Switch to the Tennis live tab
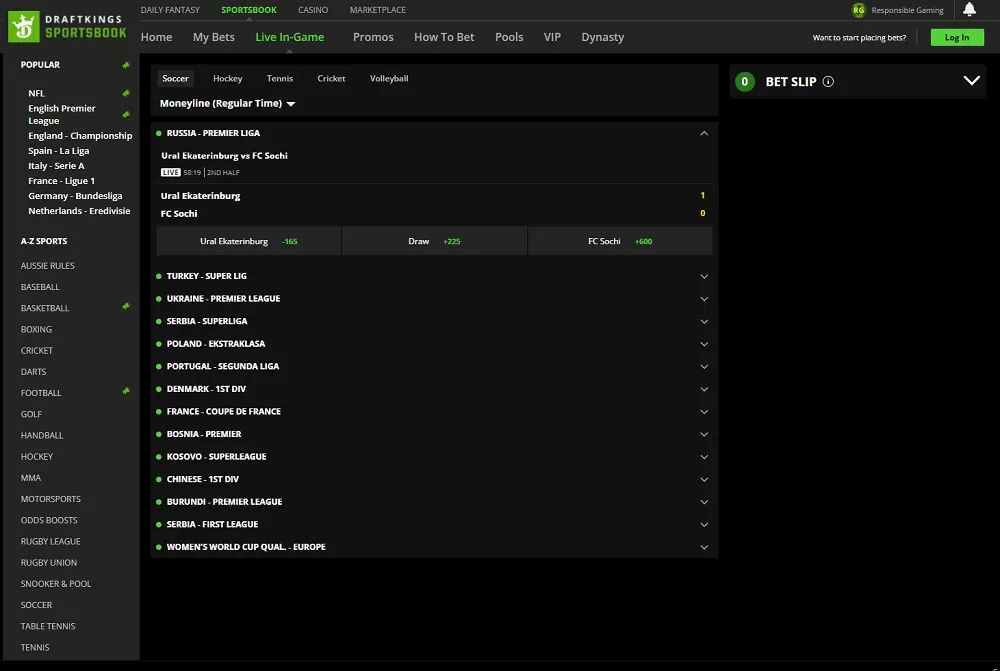This screenshot has width=1000, height=671. pyautogui.click(x=280, y=78)
